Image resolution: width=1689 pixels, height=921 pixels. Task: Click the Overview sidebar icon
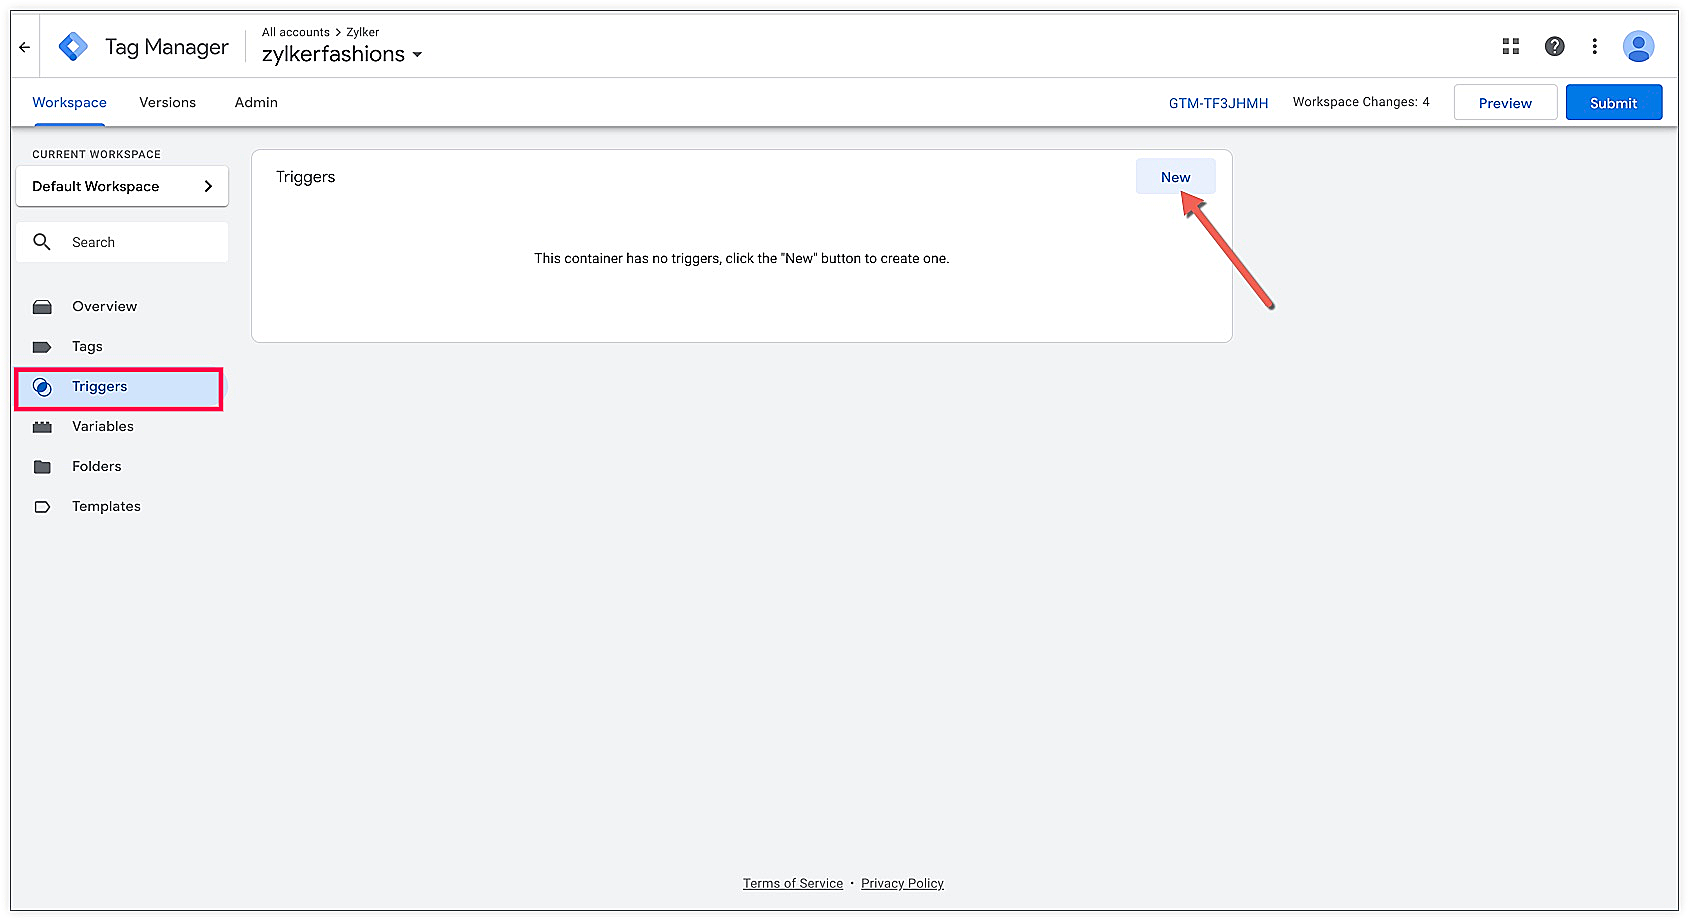[42, 307]
